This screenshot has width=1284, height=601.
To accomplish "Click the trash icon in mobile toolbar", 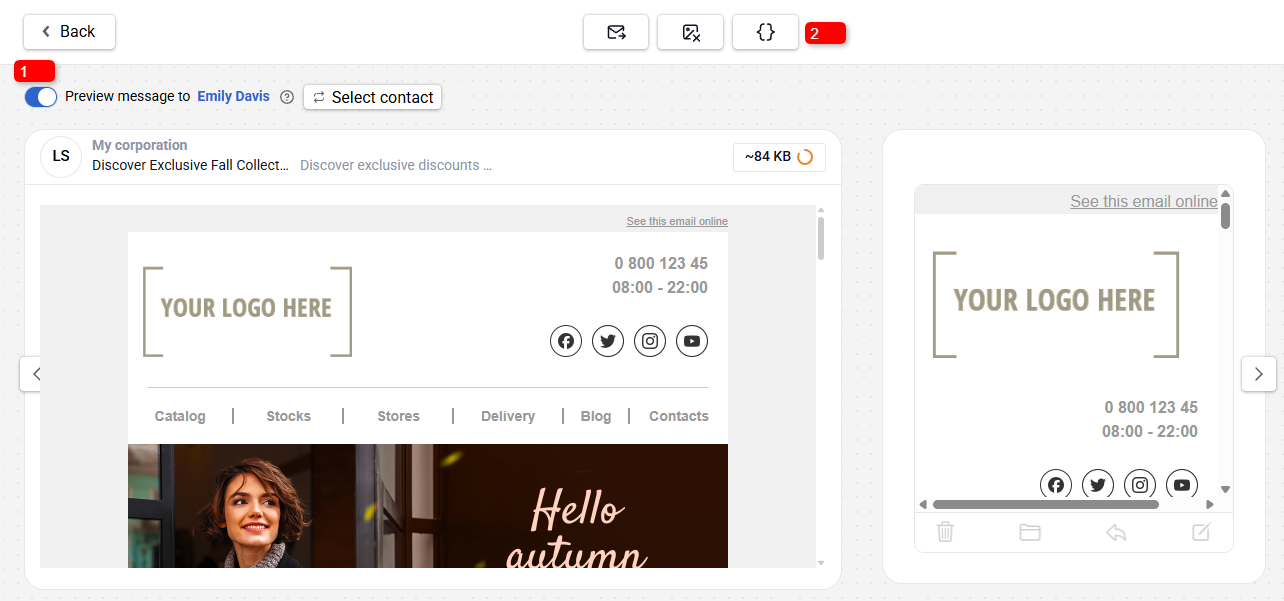I will [x=945, y=532].
